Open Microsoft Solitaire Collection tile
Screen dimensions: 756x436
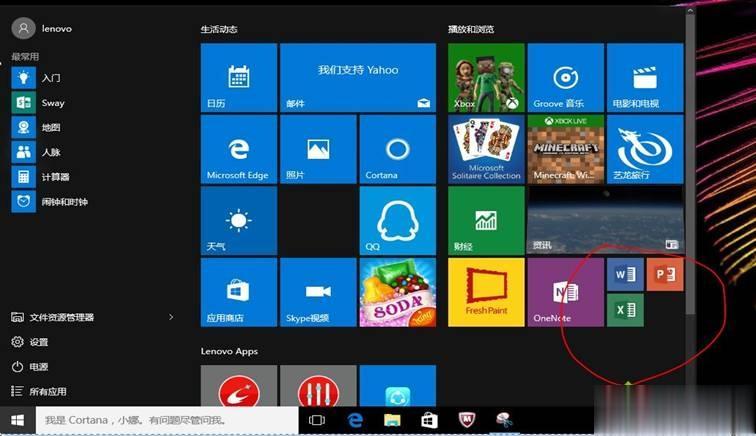tap(486, 149)
